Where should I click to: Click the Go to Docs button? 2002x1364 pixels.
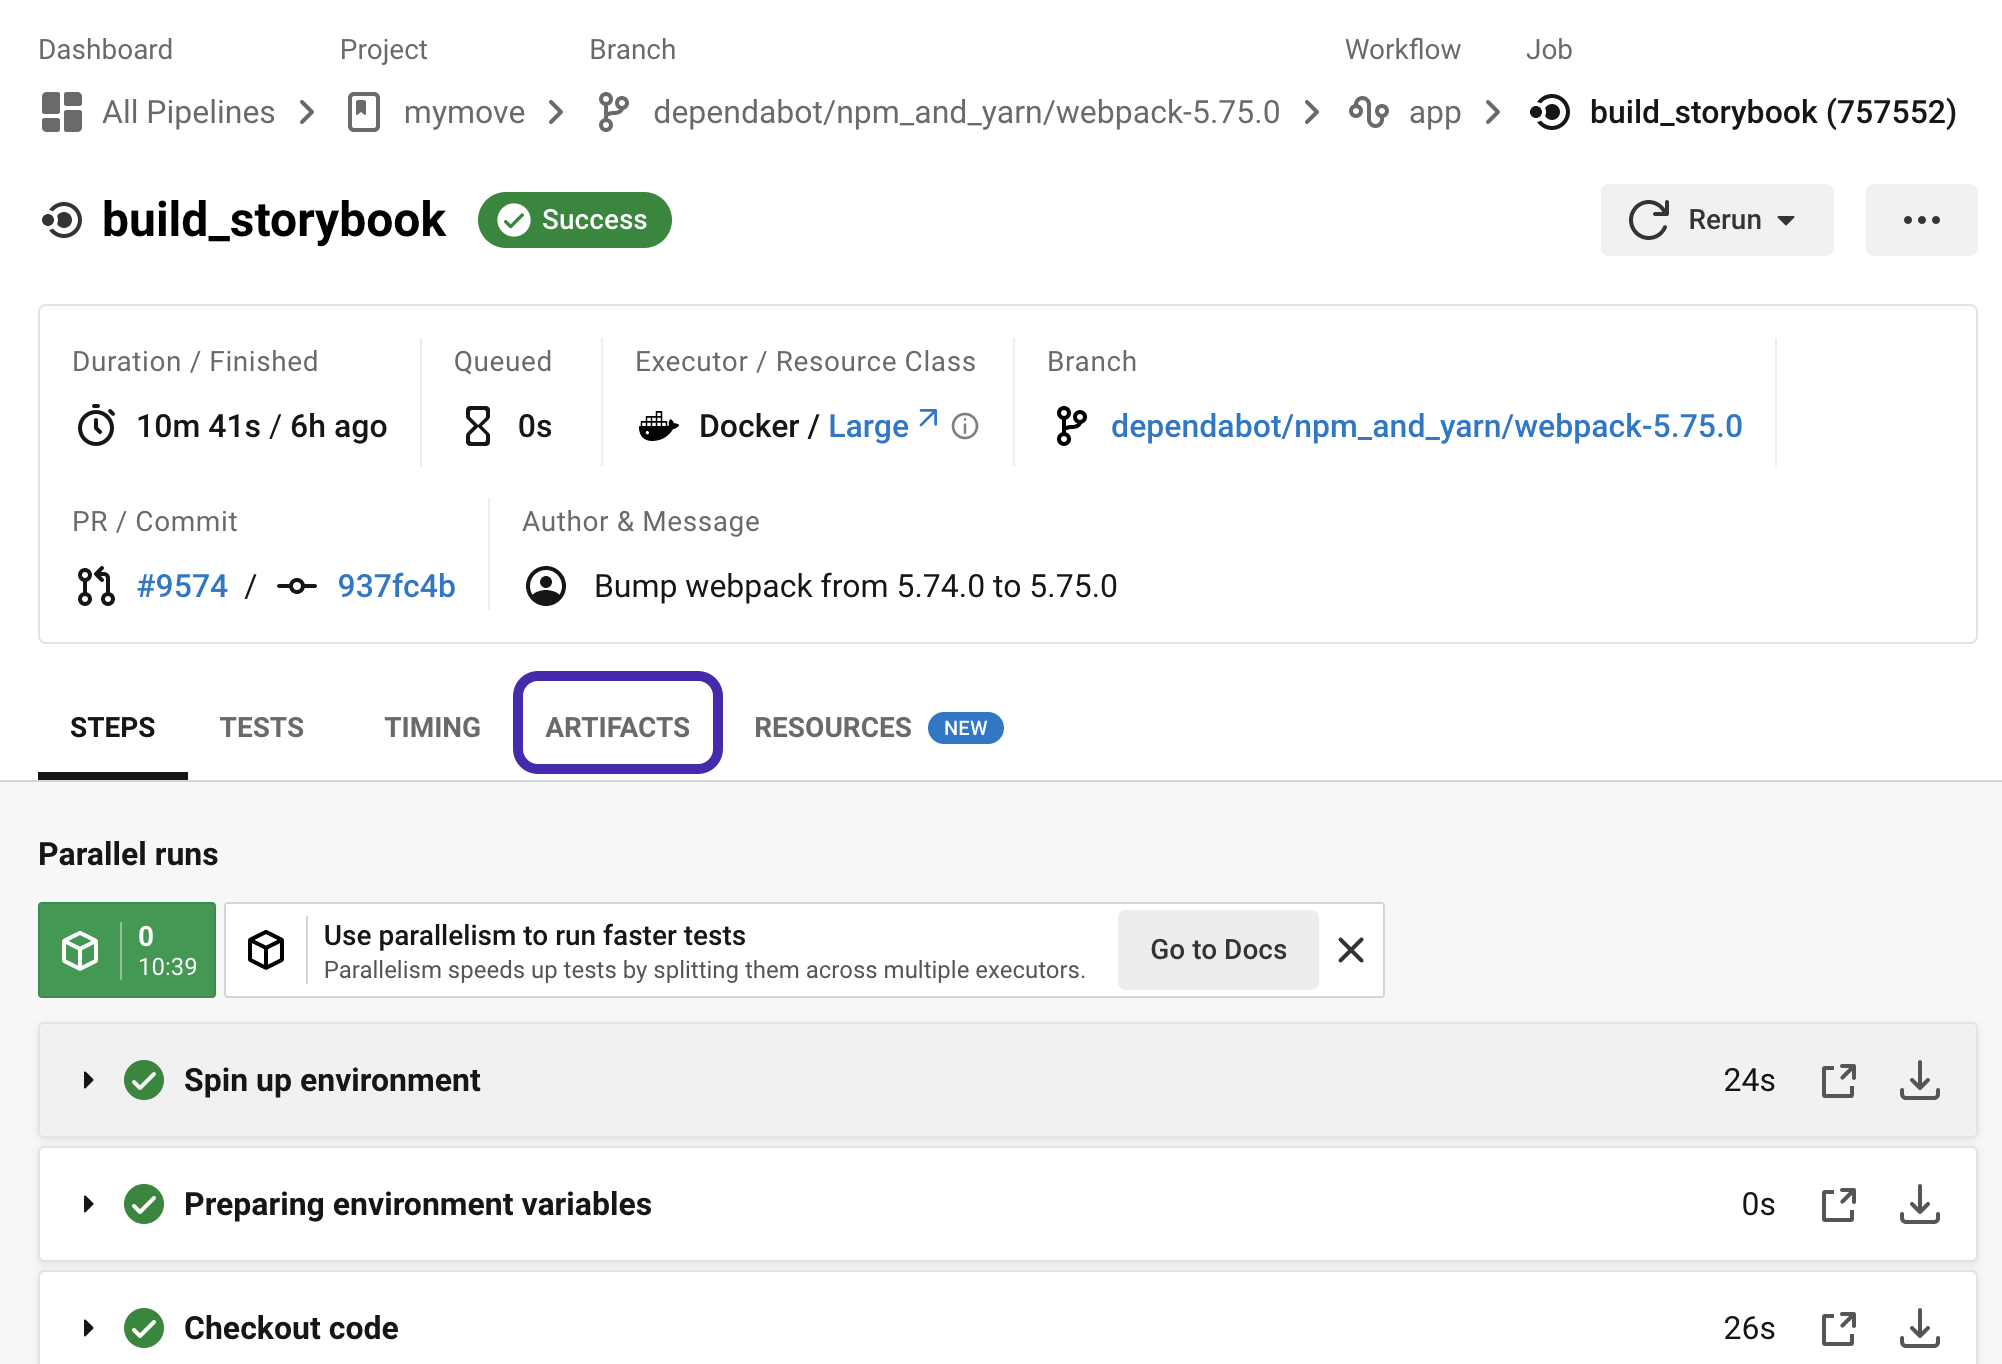pyautogui.click(x=1217, y=949)
